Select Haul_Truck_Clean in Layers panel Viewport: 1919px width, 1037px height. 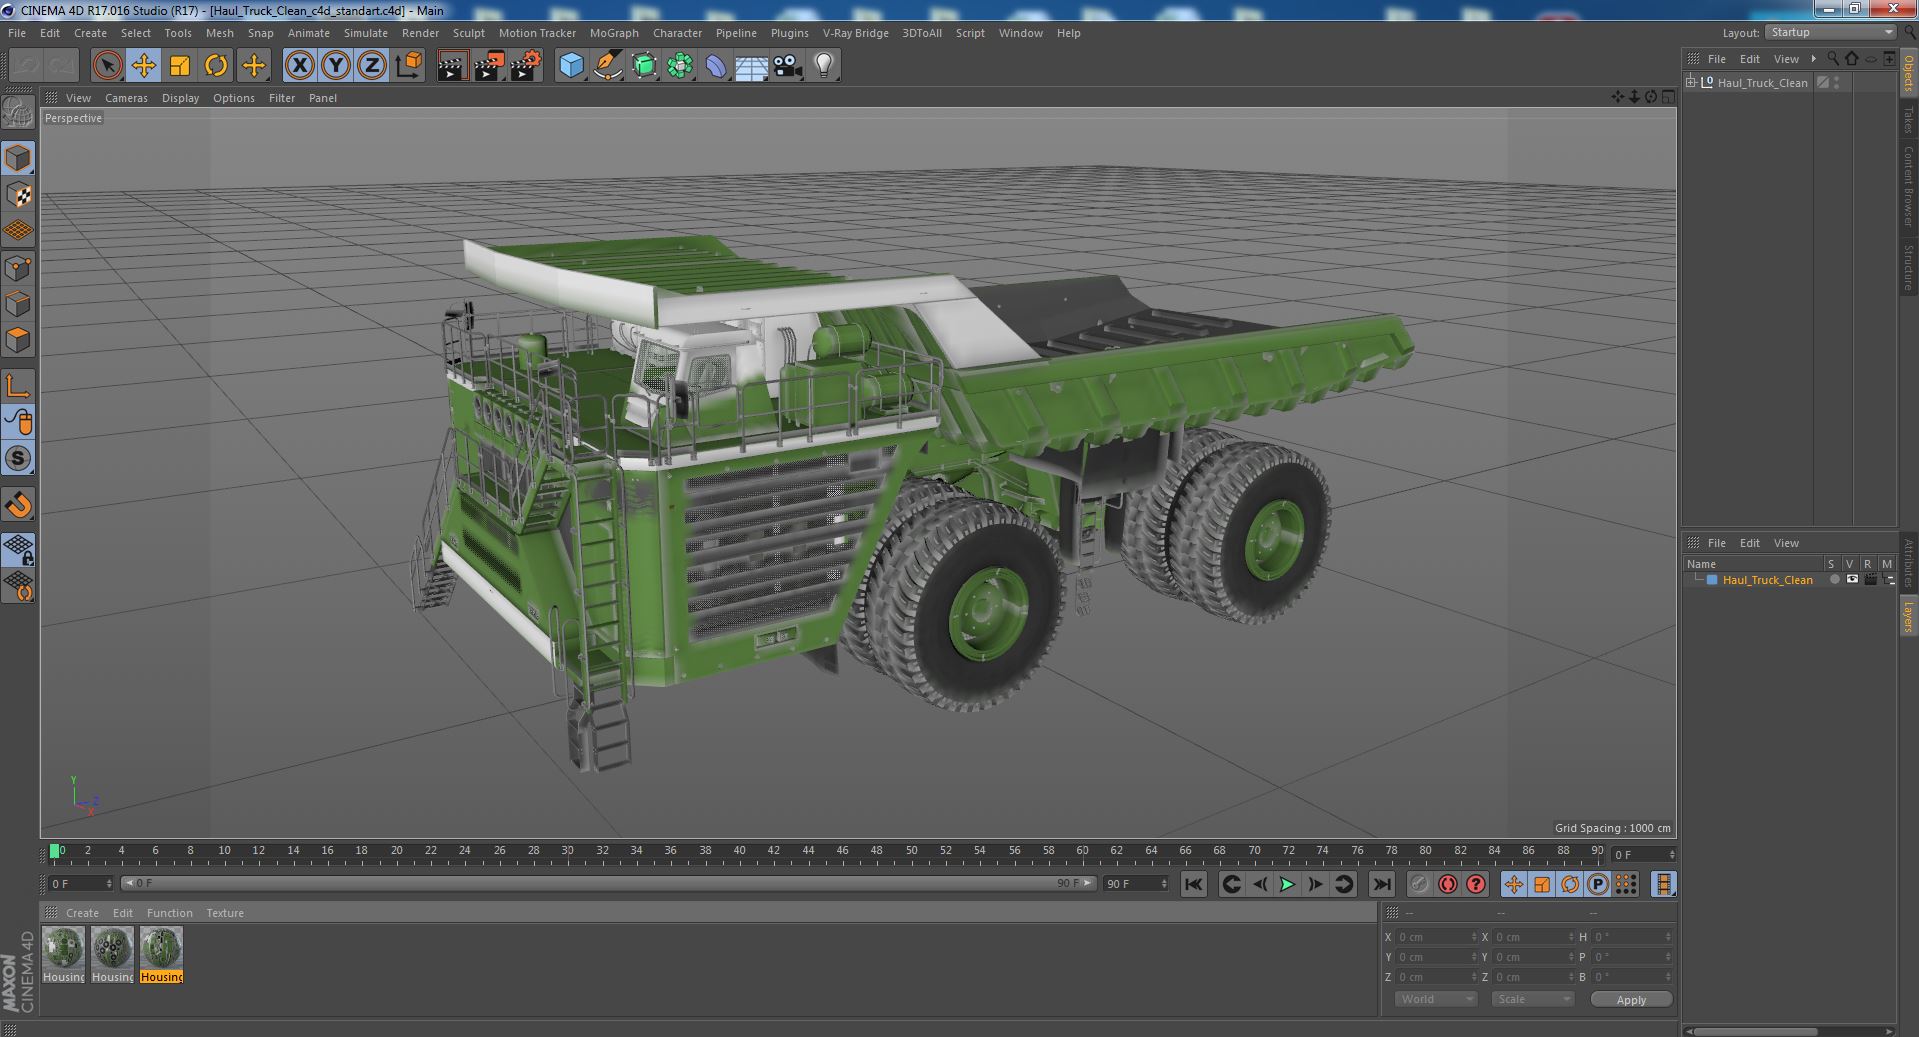click(x=1767, y=580)
